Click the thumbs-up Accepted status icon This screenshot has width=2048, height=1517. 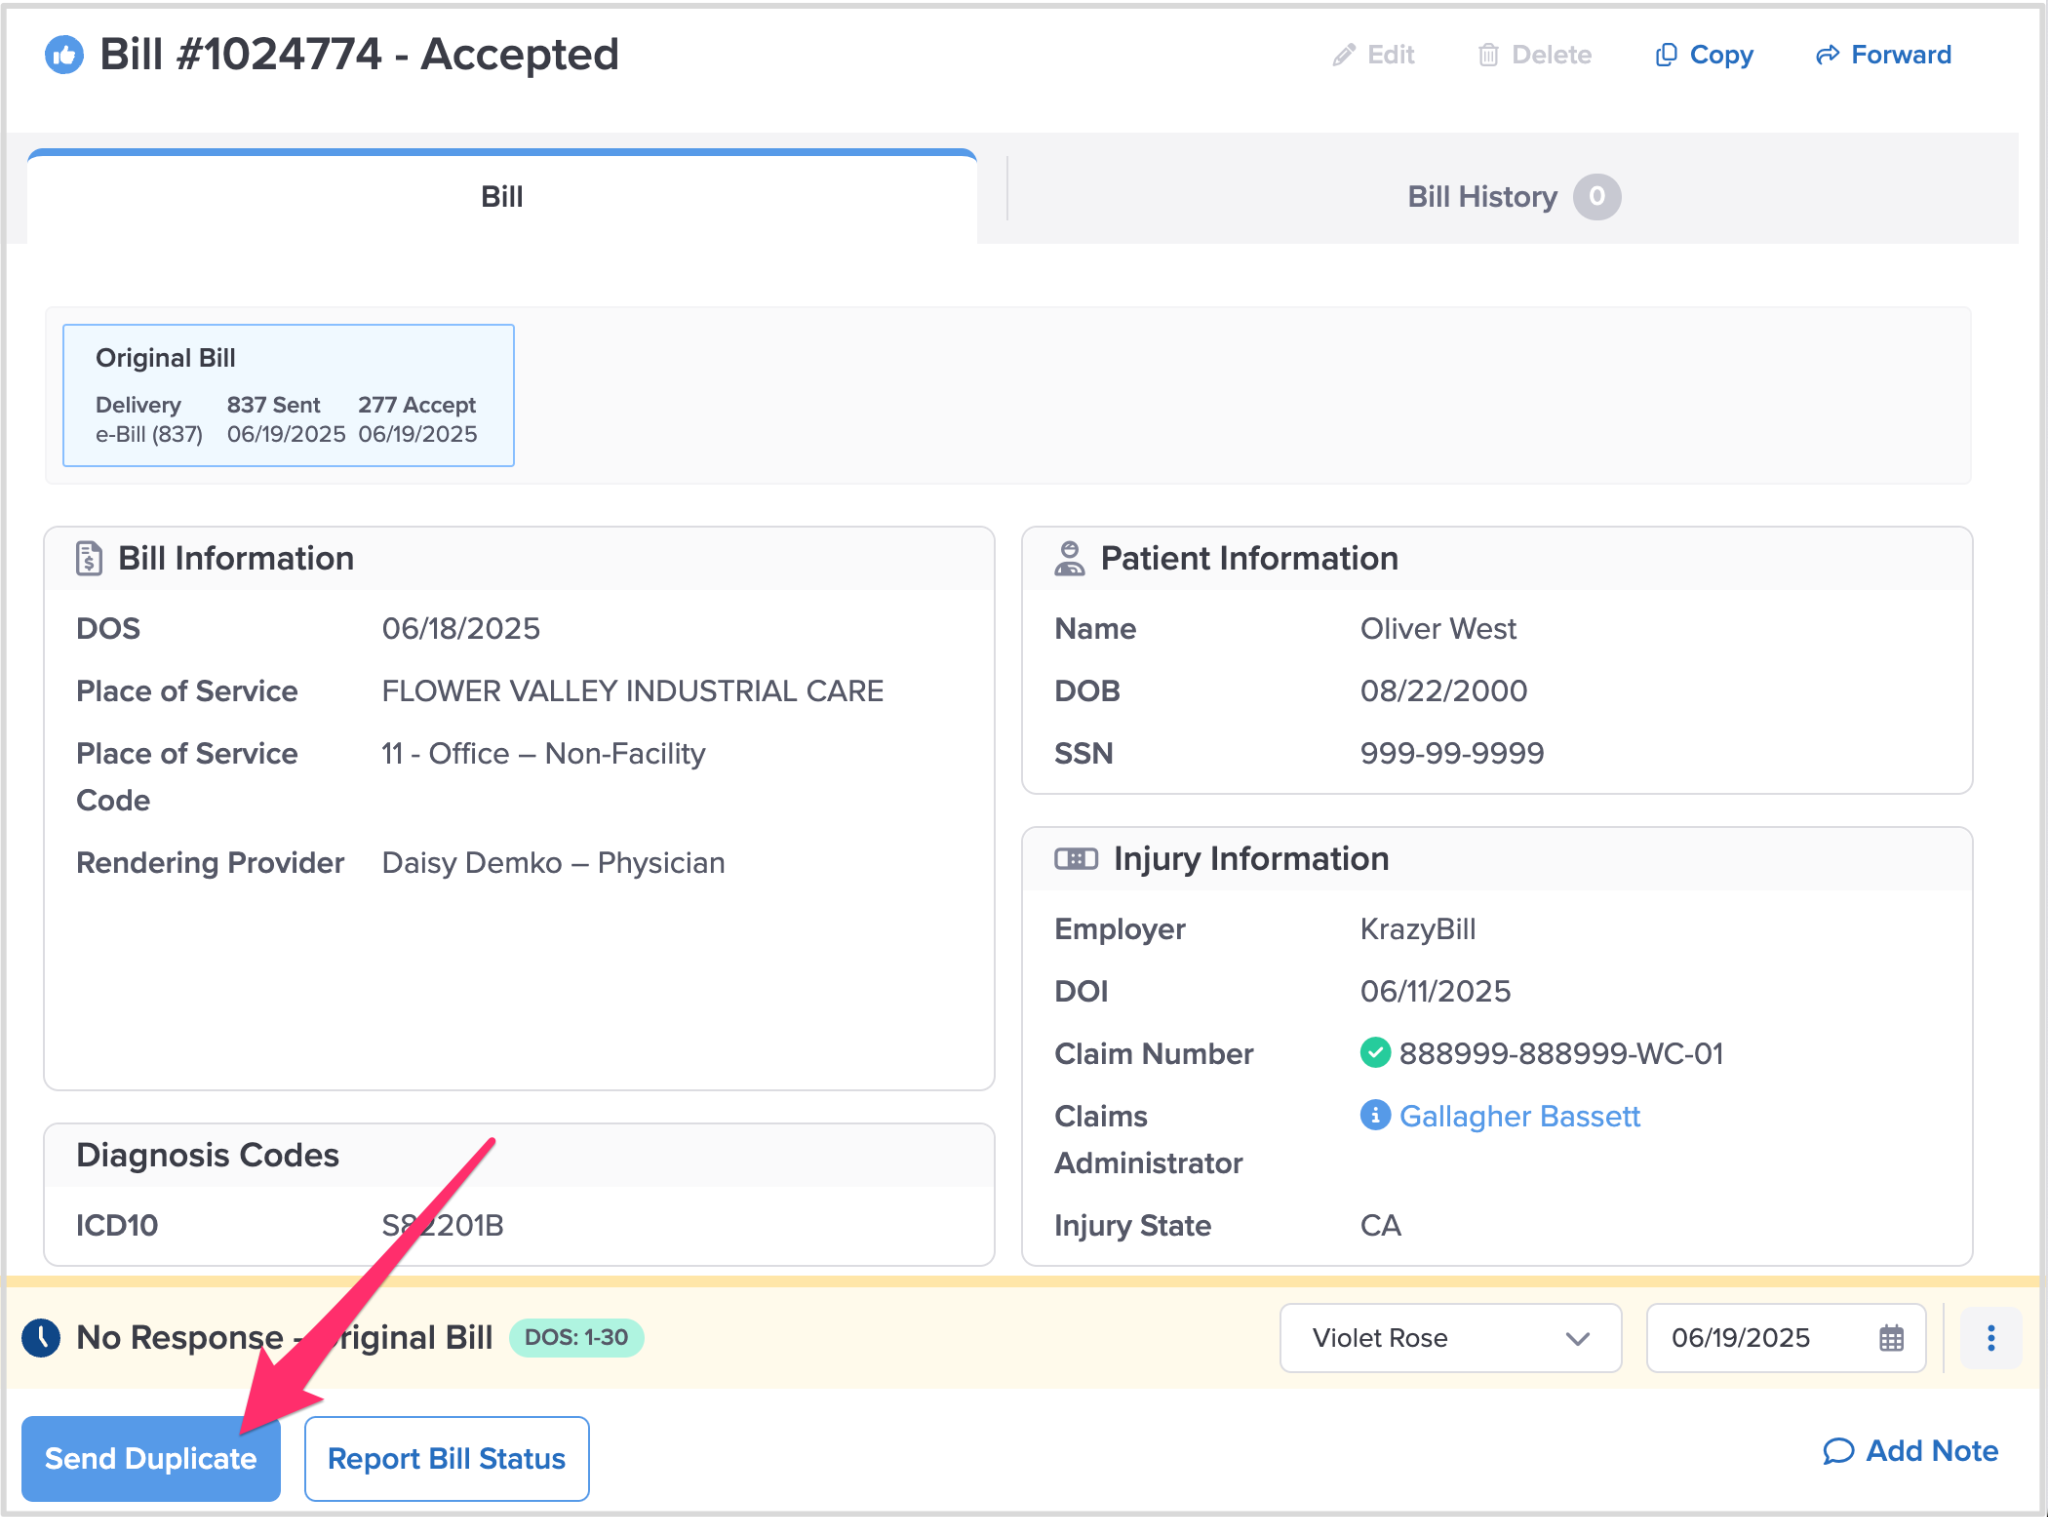click(64, 55)
